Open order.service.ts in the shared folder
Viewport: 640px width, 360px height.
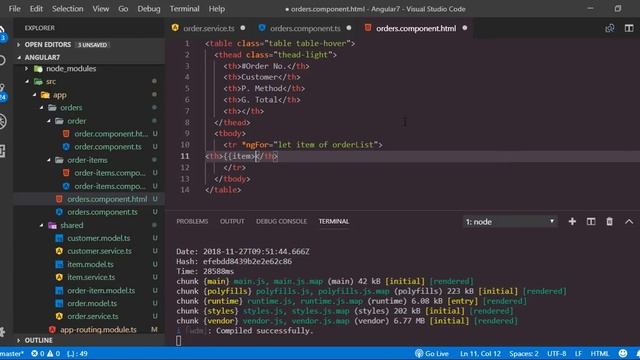coord(93,316)
